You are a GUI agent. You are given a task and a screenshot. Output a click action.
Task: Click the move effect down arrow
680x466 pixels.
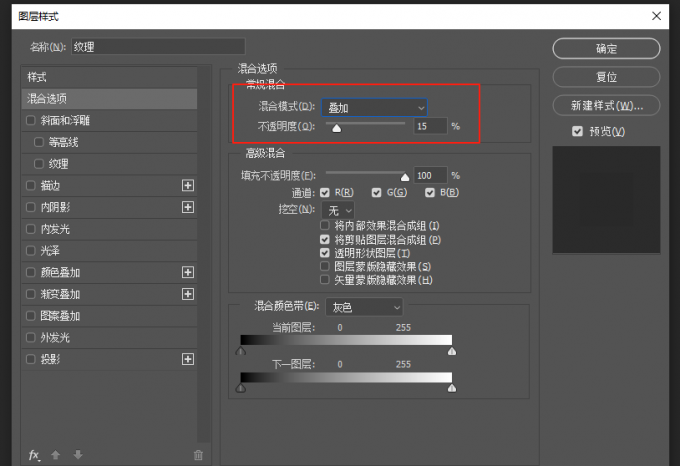click(x=78, y=455)
